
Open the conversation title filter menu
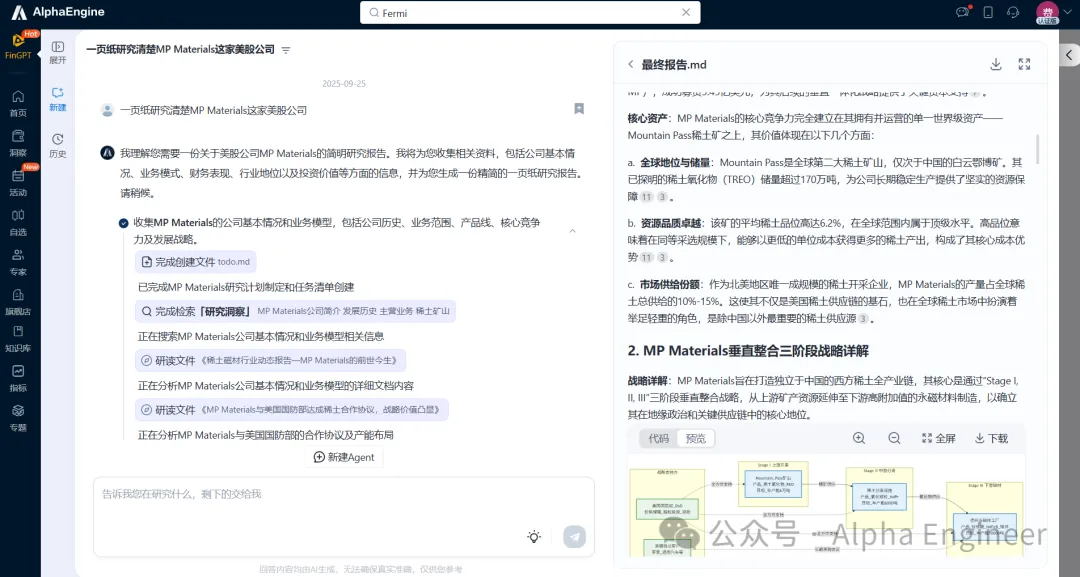286,50
